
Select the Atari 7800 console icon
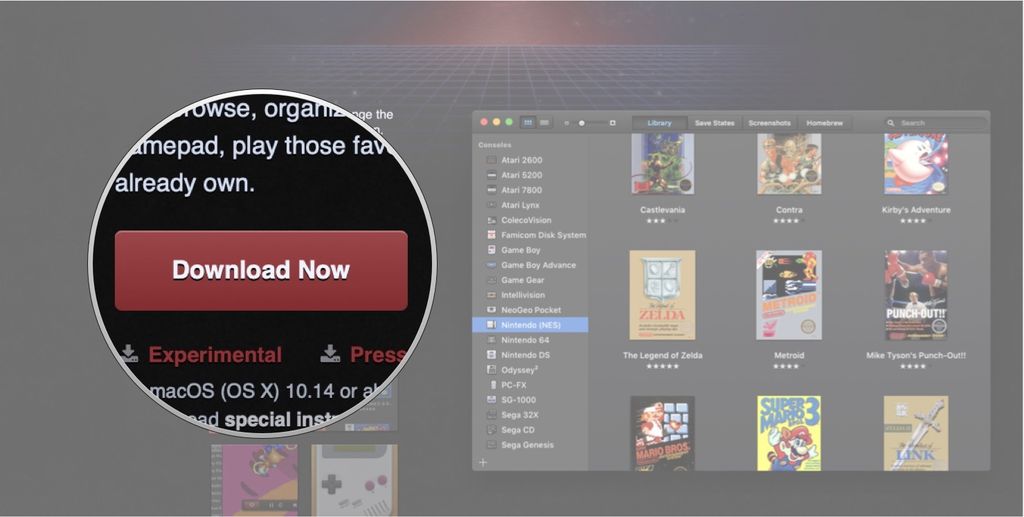pos(492,190)
